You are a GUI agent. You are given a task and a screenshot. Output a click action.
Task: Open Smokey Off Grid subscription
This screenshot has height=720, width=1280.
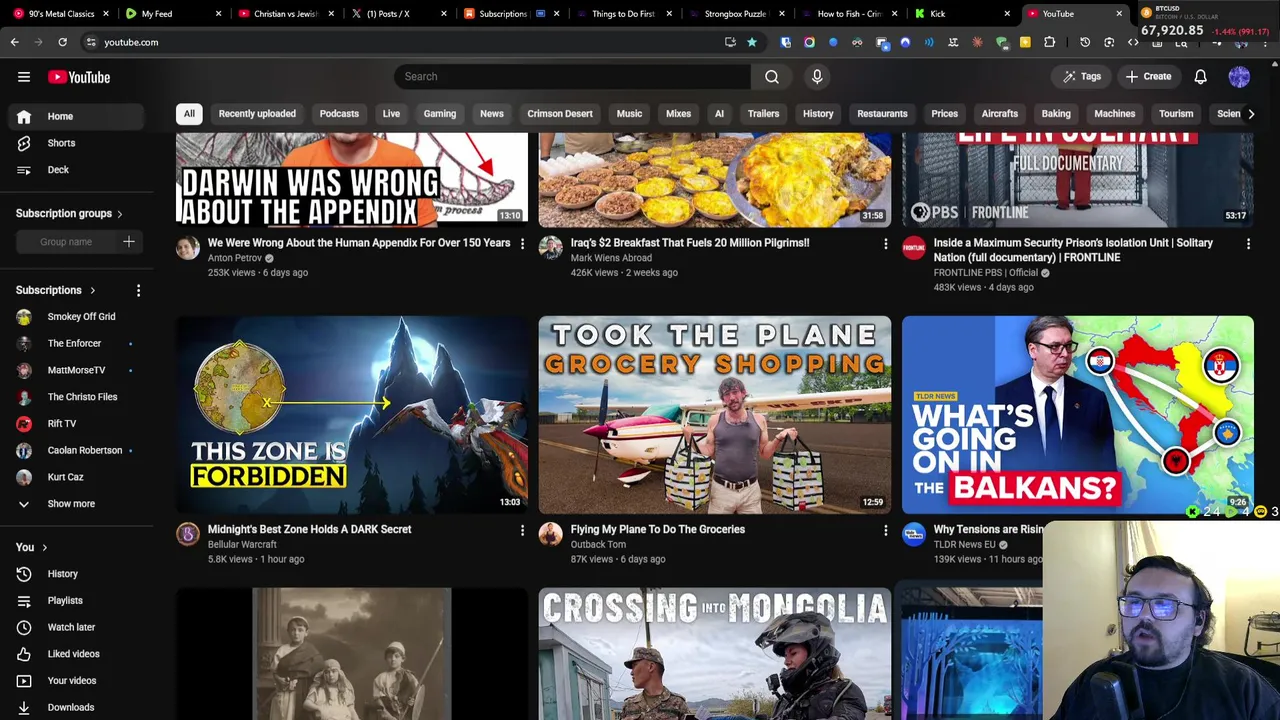pyautogui.click(x=76, y=317)
